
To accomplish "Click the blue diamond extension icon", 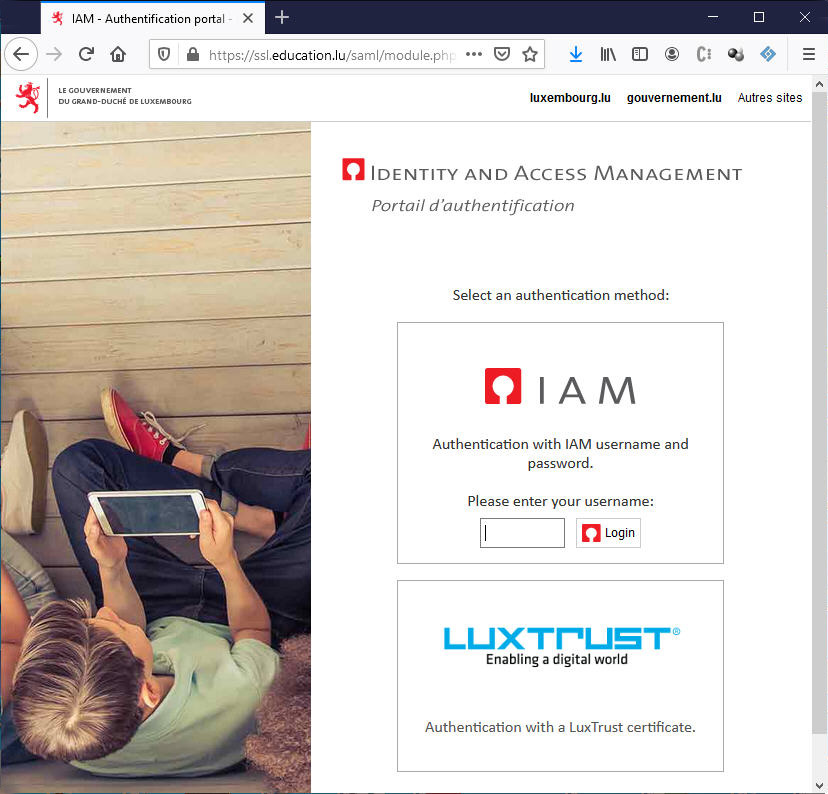I will [x=768, y=54].
